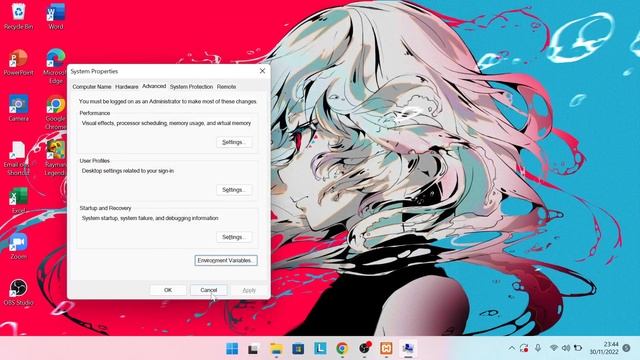Open the Wi-Fi network tray icon
Screen dimensions: 640x360
point(553,348)
